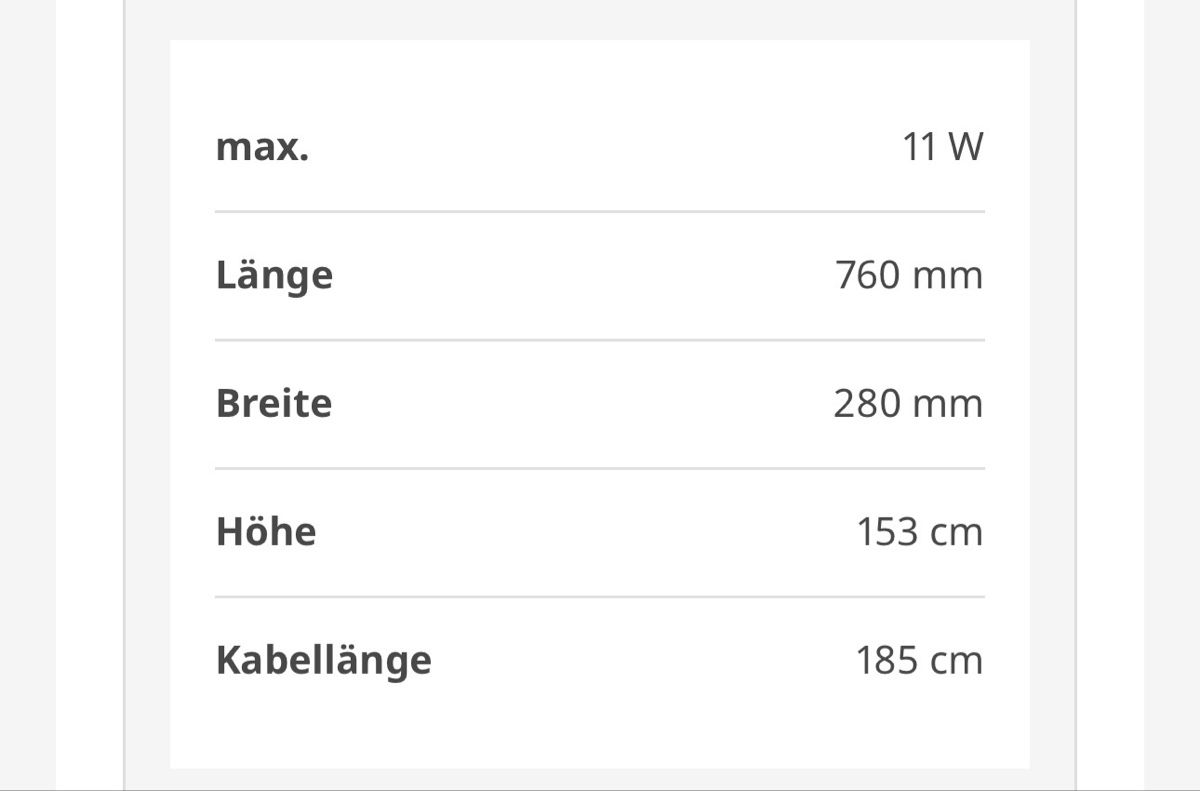Click the 'max.' specification label
Viewport: 1200px width, 791px height.
pyautogui.click(x=262, y=148)
